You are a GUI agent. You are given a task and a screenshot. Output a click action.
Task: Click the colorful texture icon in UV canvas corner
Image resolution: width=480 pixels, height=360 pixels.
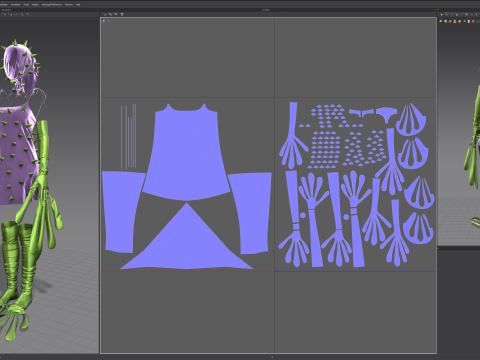click(104, 21)
